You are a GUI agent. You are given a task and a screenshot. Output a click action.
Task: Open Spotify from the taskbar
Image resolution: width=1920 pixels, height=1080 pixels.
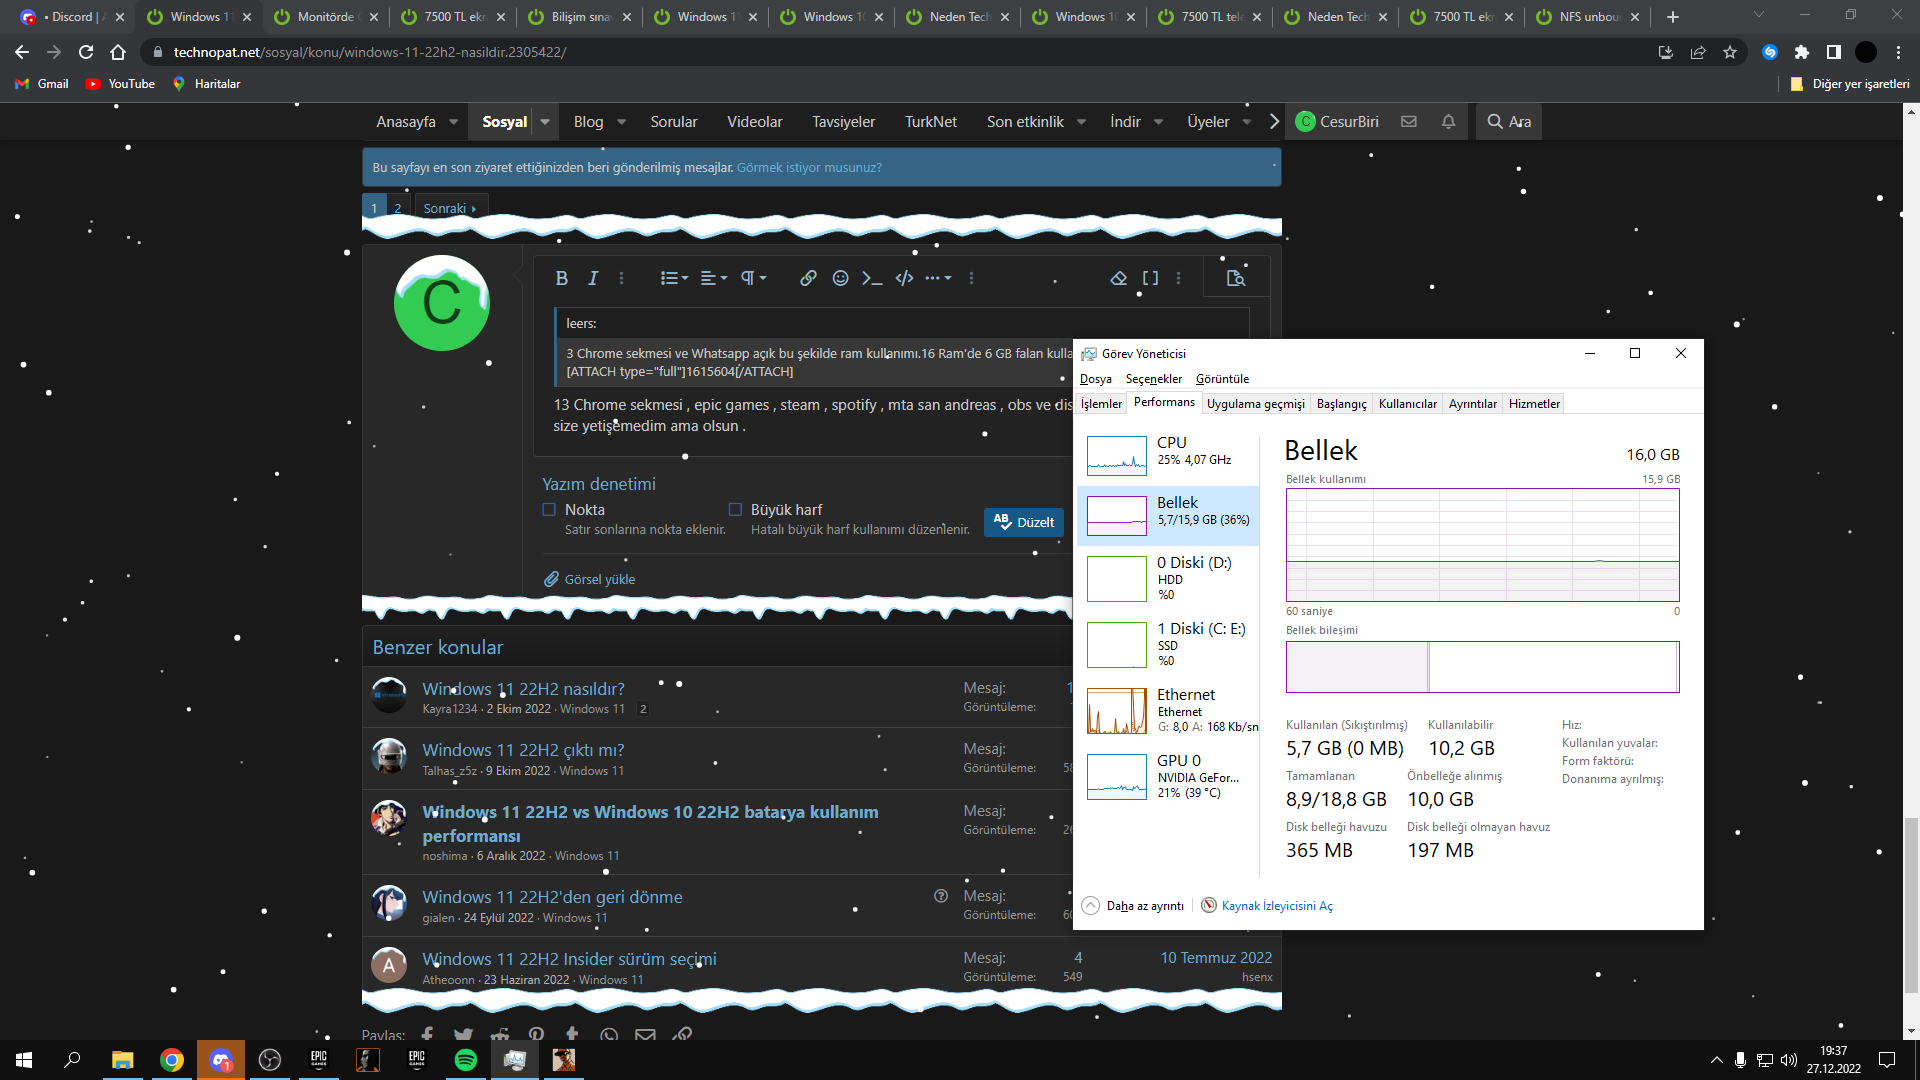466,1060
